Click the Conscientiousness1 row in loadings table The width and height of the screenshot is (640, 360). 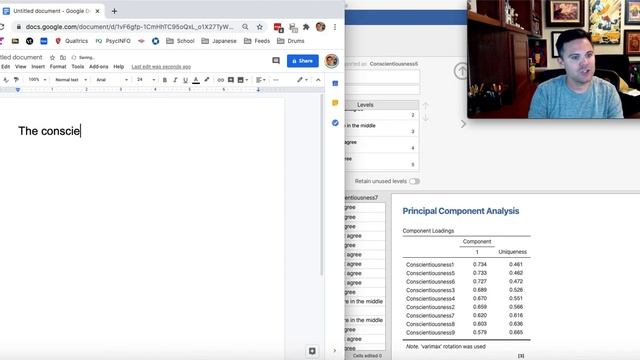pyautogui.click(x=466, y=264)
